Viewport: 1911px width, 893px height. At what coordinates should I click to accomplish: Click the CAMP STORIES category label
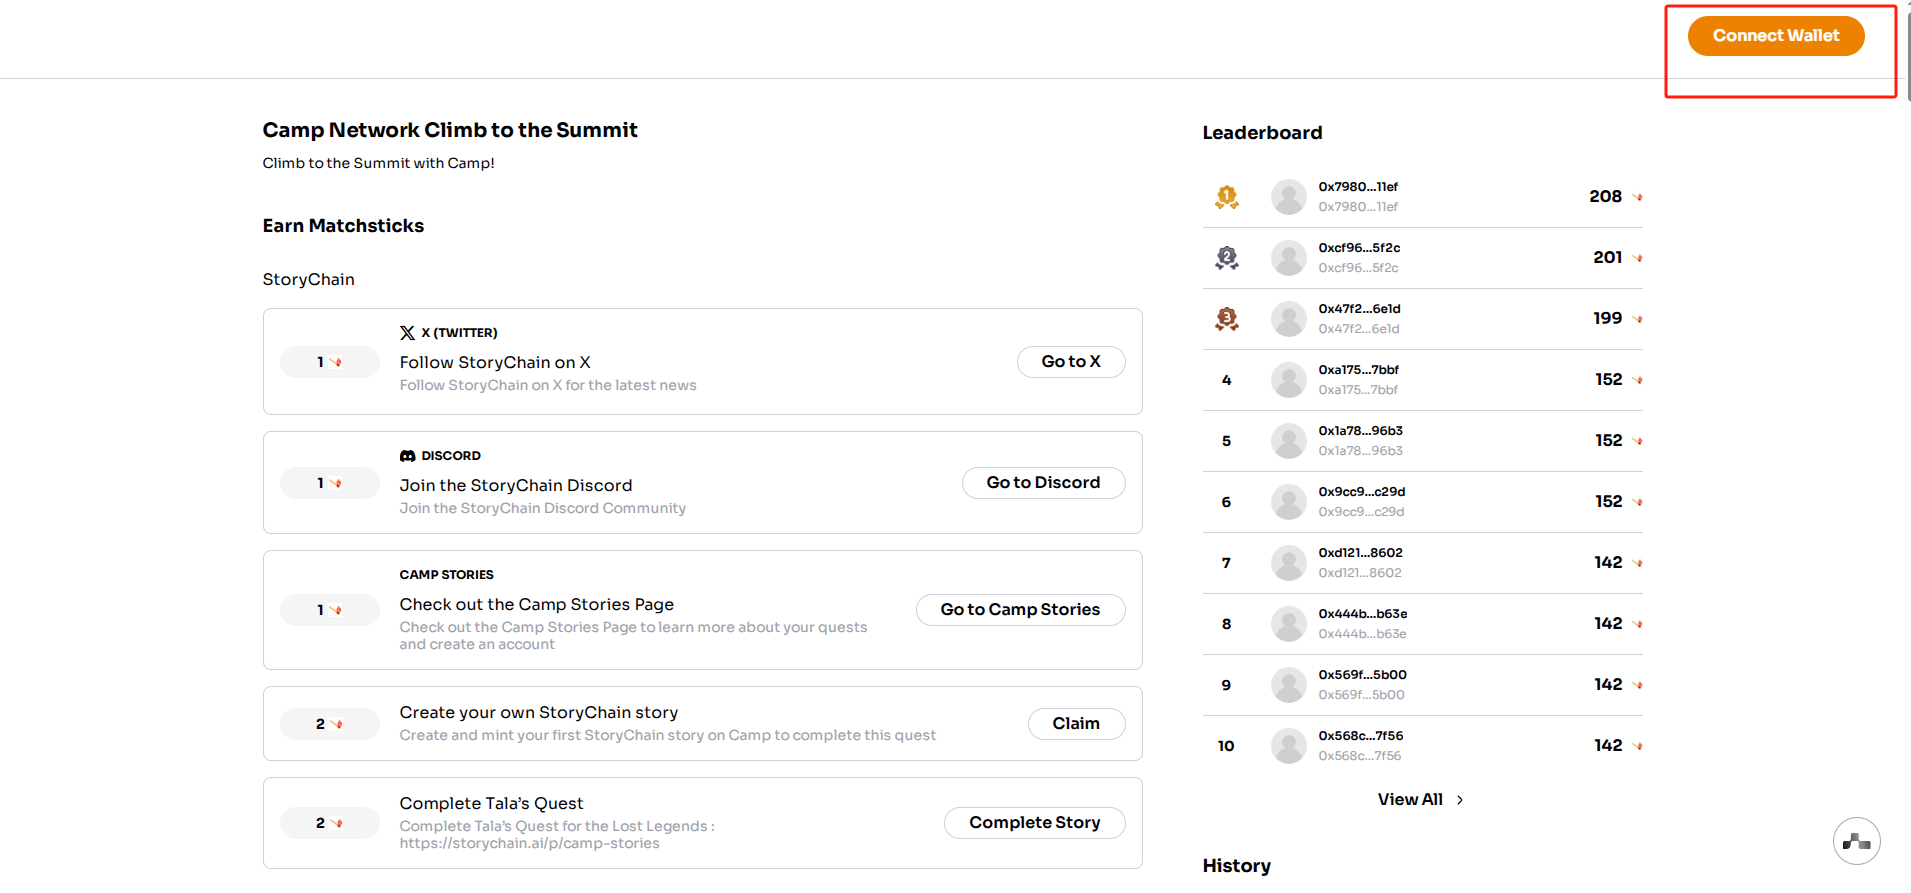point(447,575)
